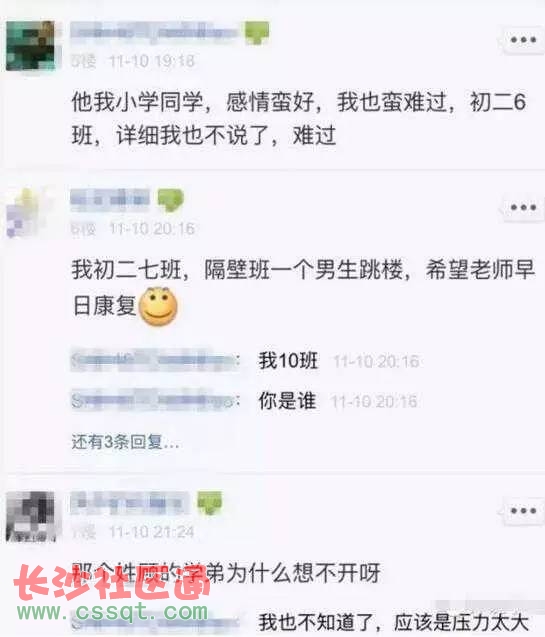Open more options for the 11-10 20:16 comment
545x637 pixels.
(523, 208)
